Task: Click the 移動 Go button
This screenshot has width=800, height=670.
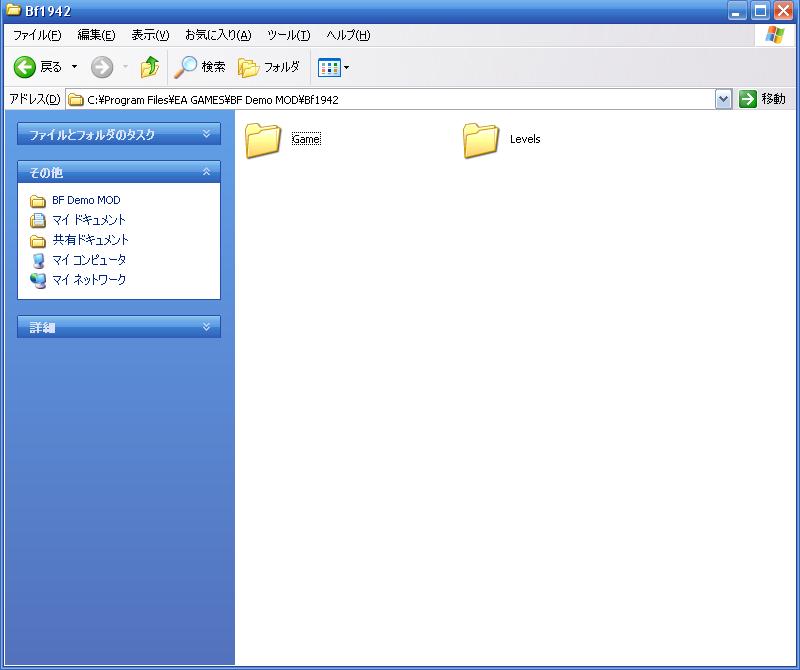Action: (762, 99)
